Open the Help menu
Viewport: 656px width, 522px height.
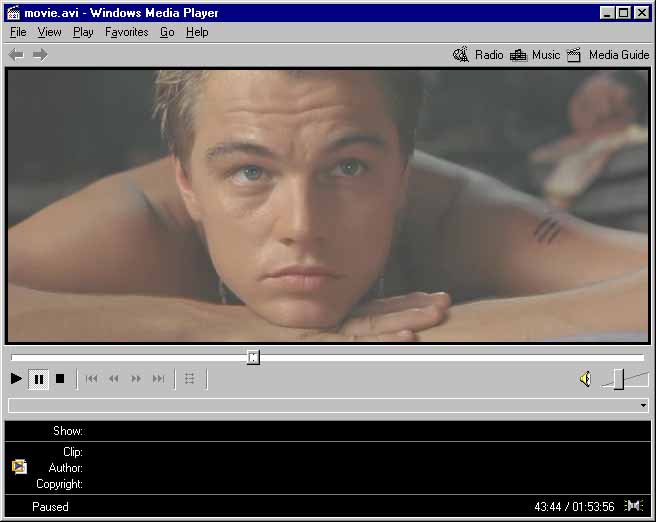197,32
